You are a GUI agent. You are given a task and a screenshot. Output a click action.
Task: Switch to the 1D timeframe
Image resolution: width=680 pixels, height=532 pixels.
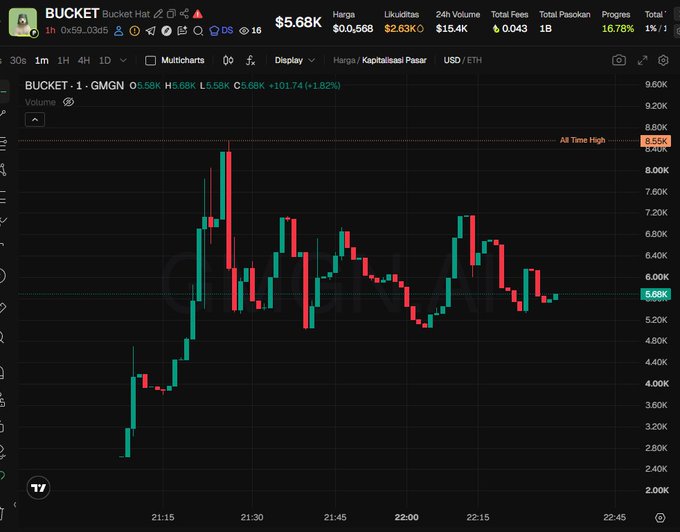(x=105, y=60)
